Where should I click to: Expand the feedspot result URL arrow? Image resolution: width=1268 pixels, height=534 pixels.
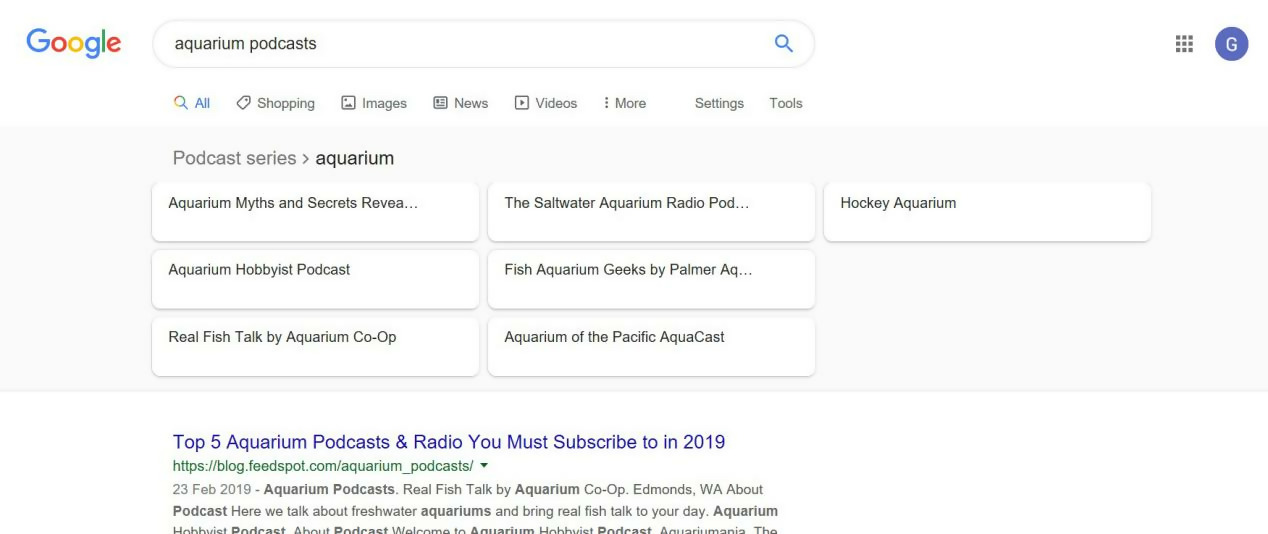pos(484,466)
